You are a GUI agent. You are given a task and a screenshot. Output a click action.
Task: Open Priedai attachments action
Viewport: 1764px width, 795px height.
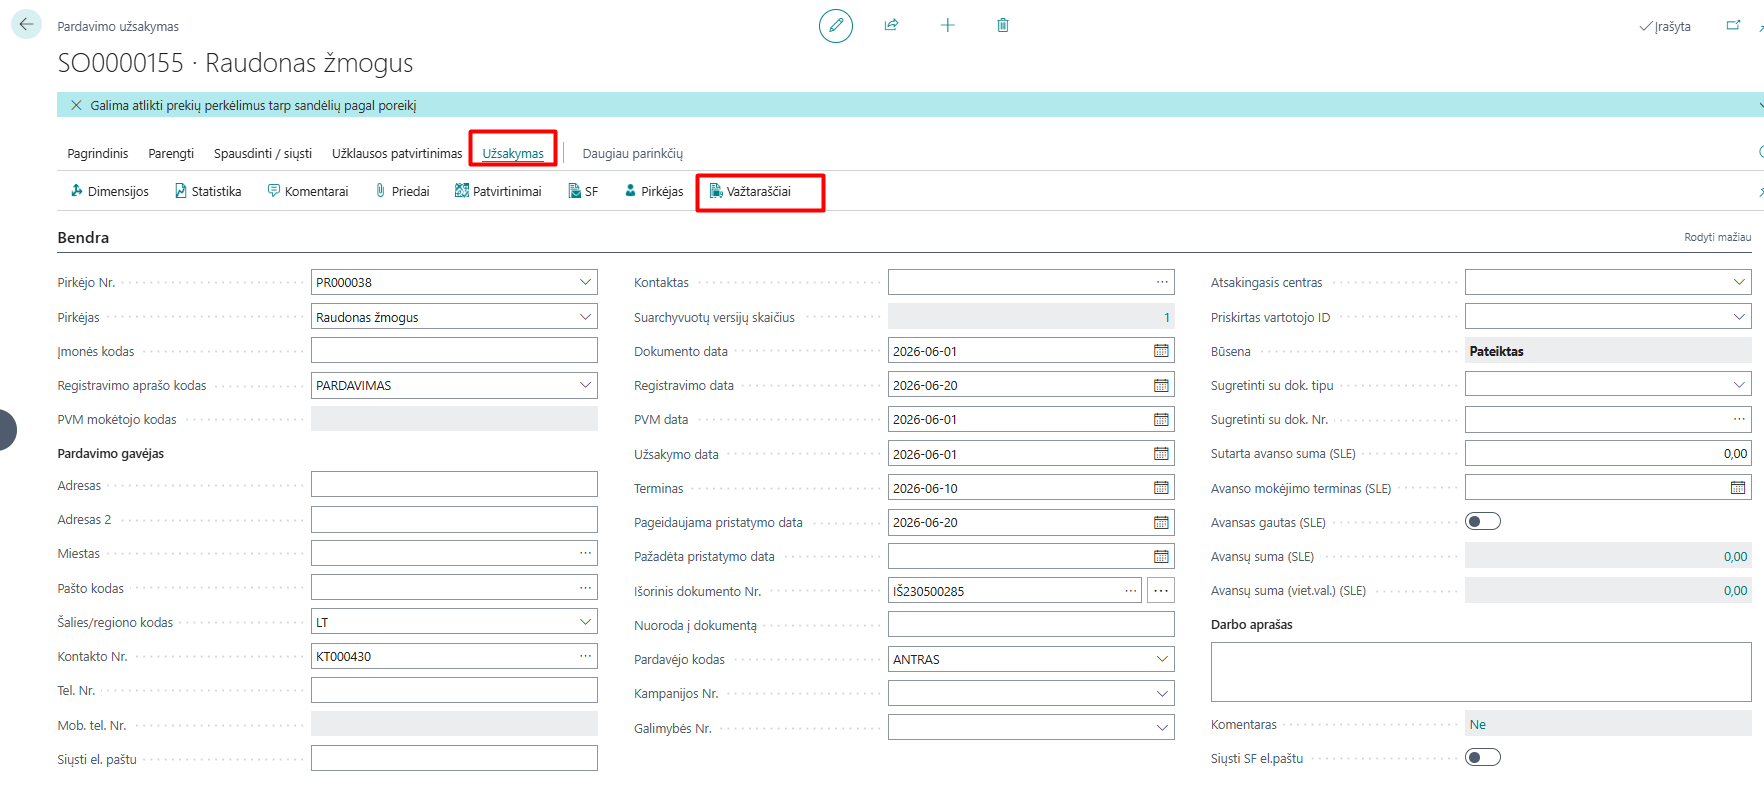click(x=402, y=191)
